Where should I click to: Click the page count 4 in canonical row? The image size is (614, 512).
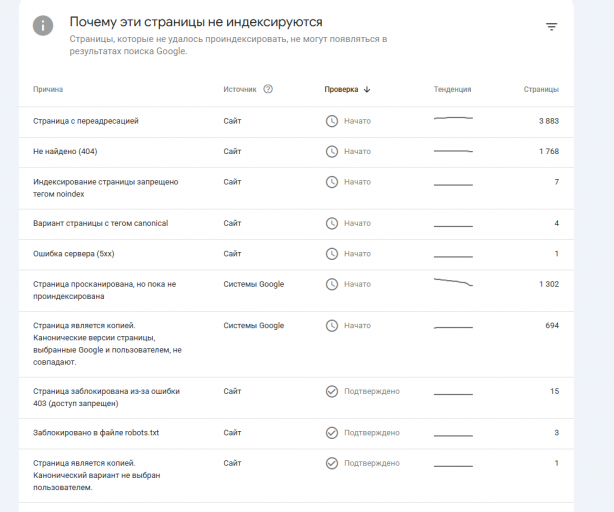coord(557,224)
